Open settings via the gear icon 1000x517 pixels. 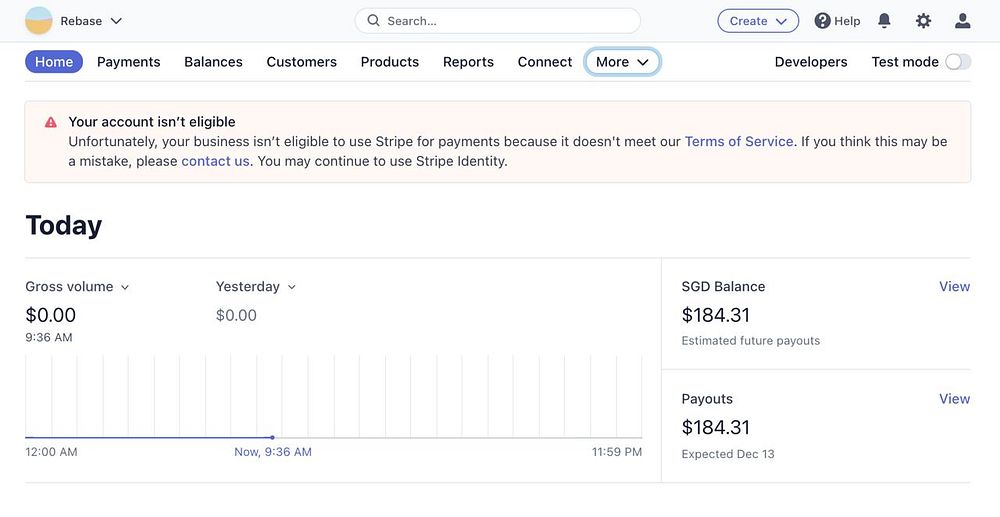[x=923, y=21]
